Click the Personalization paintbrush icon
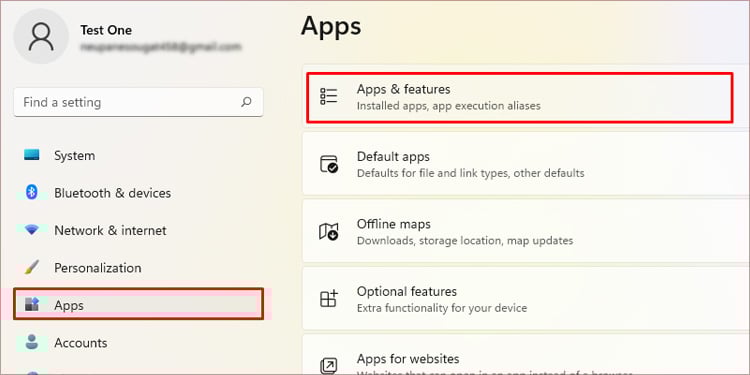The width and height of the screenshot is (750, 375). [x=32, y=267]
